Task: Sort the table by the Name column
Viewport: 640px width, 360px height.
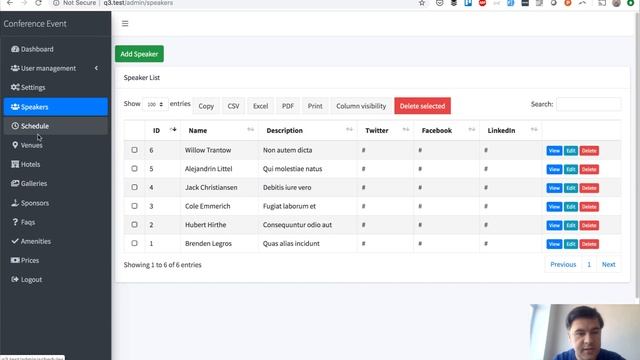Action: pyautogui.click(x=219, y=131)
